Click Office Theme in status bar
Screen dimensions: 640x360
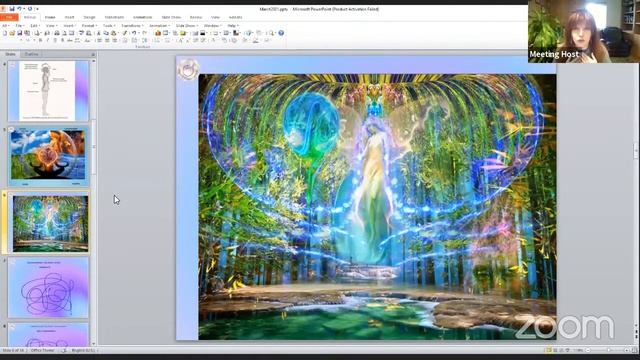(x=42, y=350)
